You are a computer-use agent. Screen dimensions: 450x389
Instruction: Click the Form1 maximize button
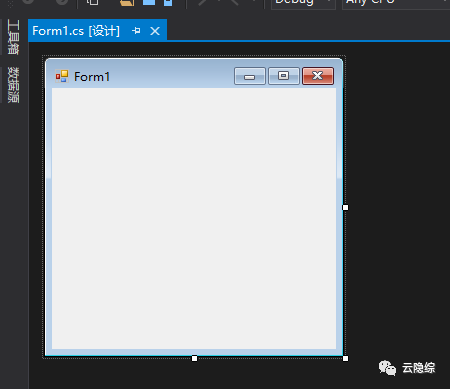point(284,76)
